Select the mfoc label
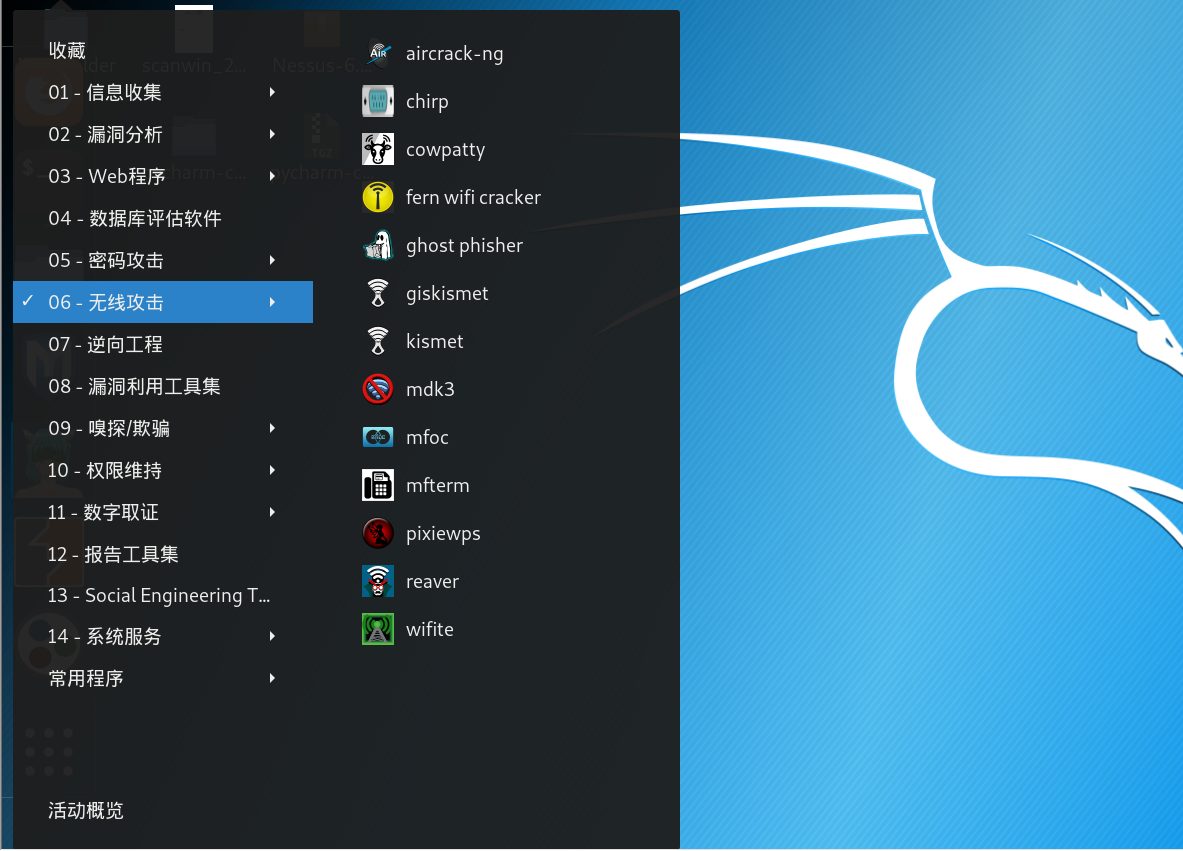This screenshot has width=1183, height=851. click(x=427, y=438)
